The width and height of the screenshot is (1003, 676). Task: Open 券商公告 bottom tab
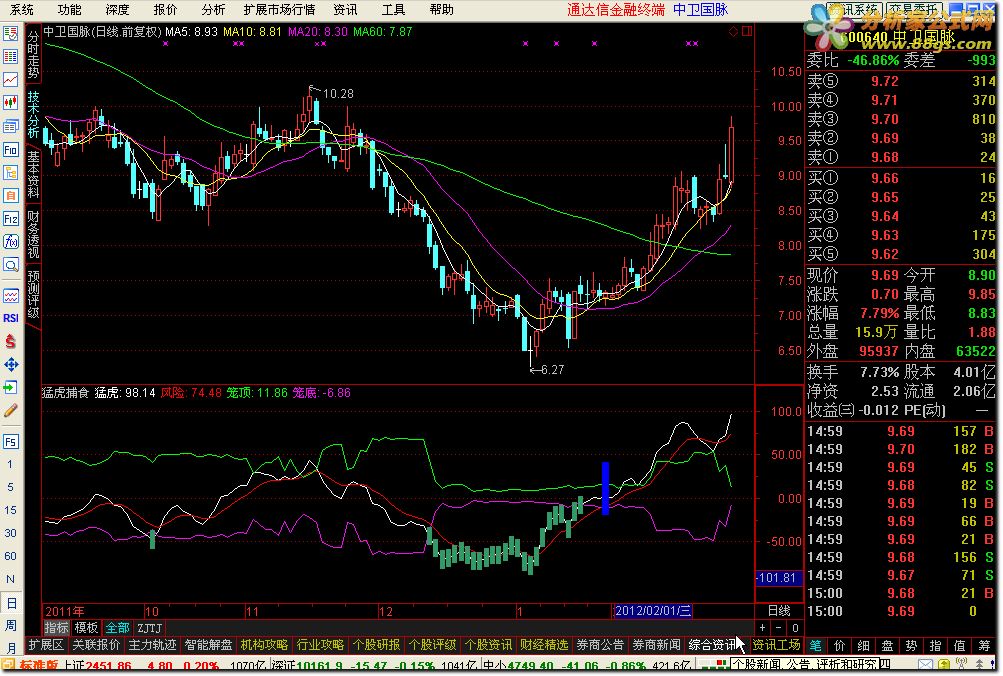600,645
